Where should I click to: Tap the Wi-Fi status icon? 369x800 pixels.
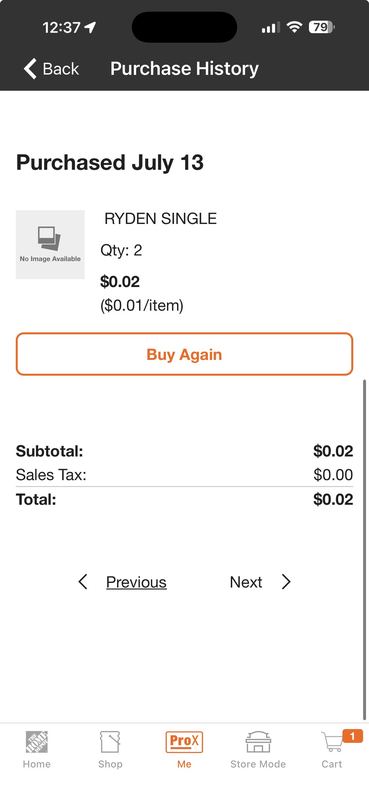294,27
